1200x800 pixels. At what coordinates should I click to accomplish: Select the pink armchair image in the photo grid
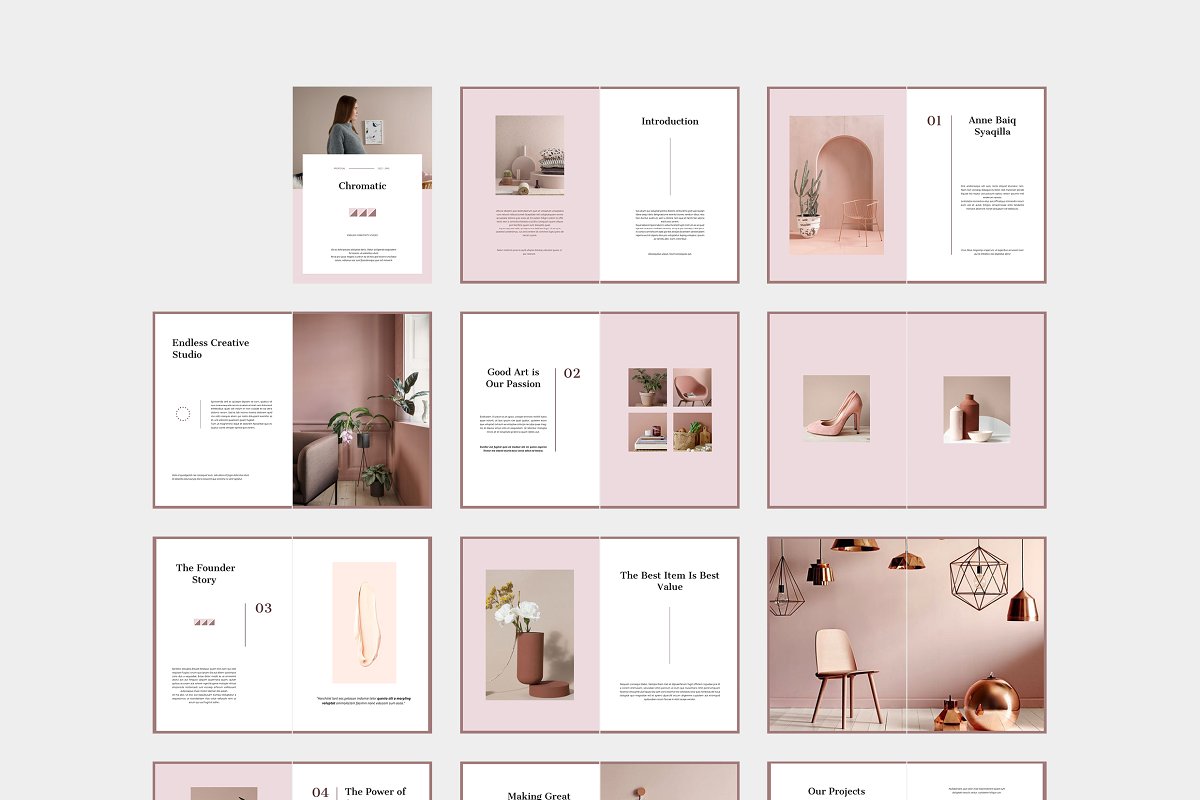click(x=692, y=387)
